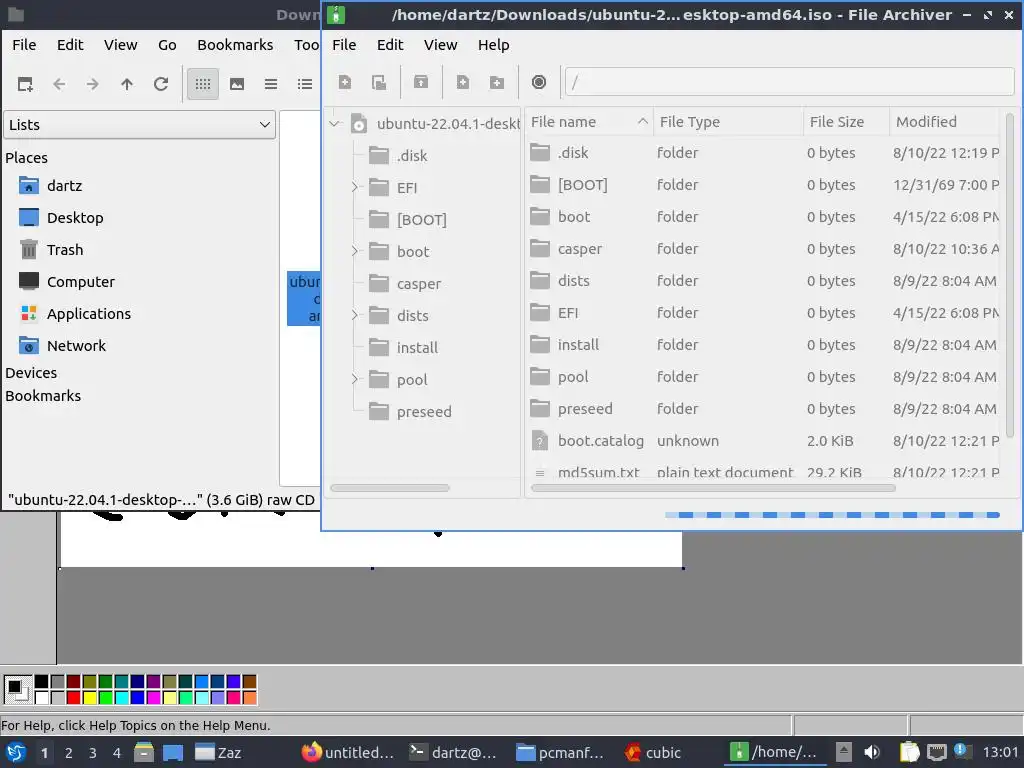This screenshot has height=768, width=1024.
Task: Open the Lubuntu start menu in the panel
Action: [x=16, y=752]
